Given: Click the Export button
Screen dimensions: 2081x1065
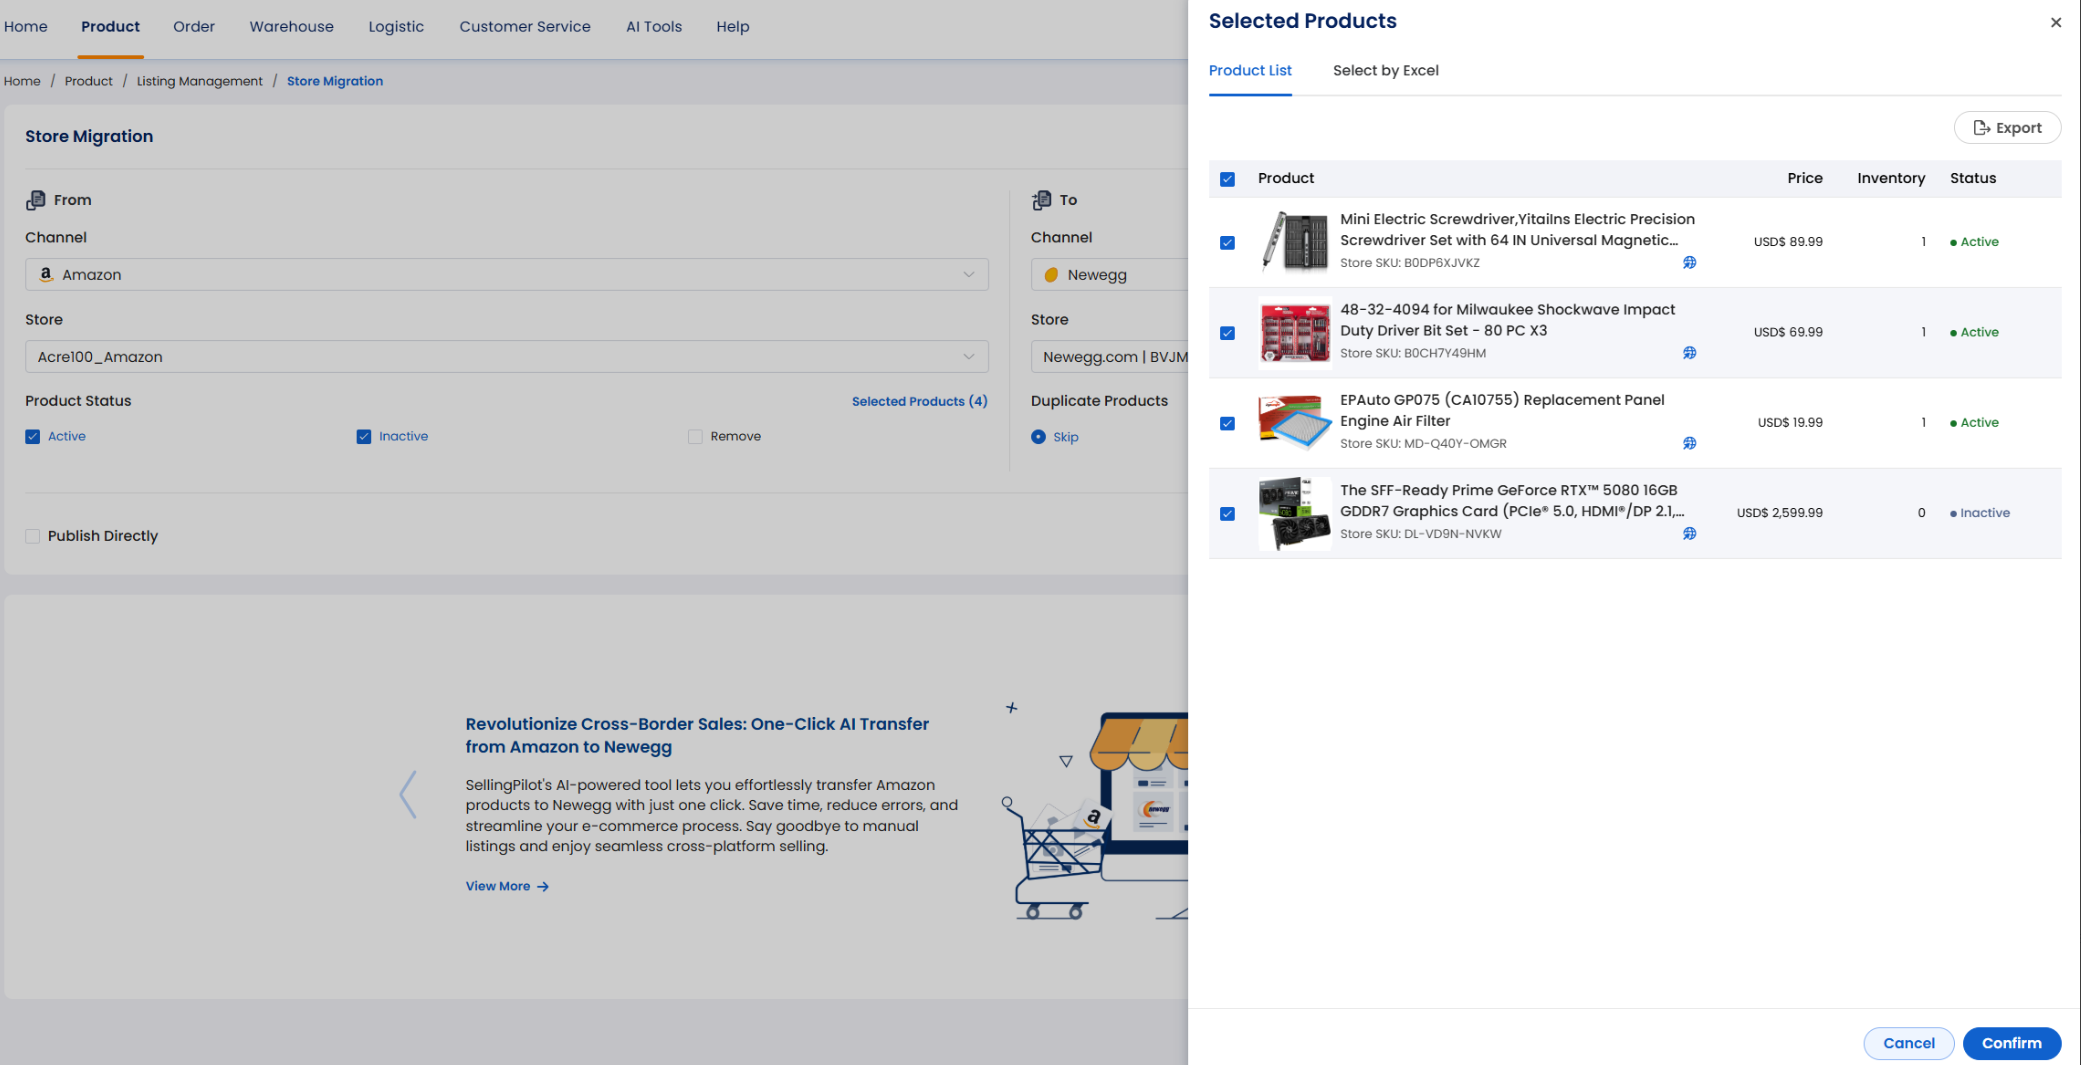Looking at the screenshot, I should [x=2007, y=128].
